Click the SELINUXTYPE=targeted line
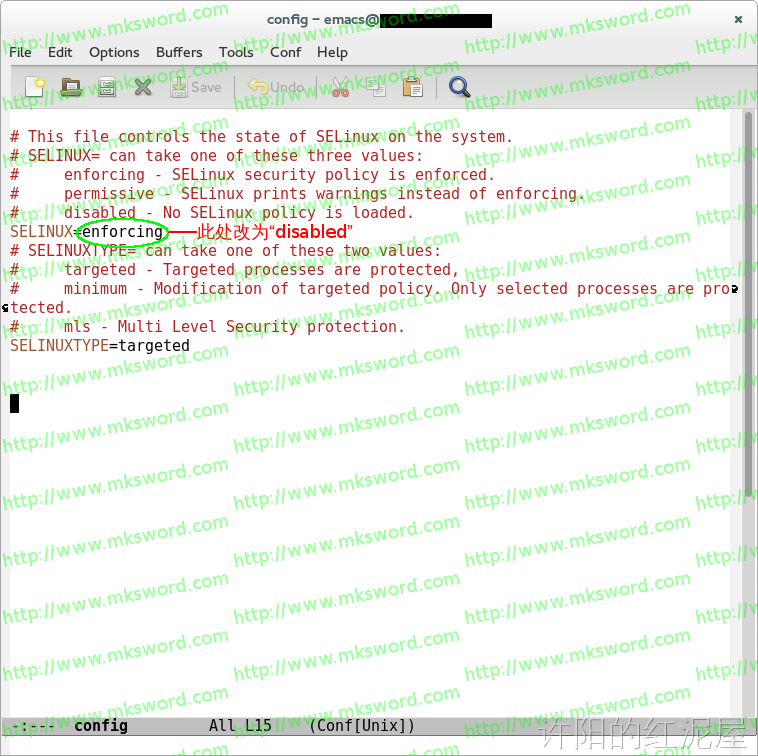Image resolution: width=758 pixels, height=756 pixels. click(100, 346)
